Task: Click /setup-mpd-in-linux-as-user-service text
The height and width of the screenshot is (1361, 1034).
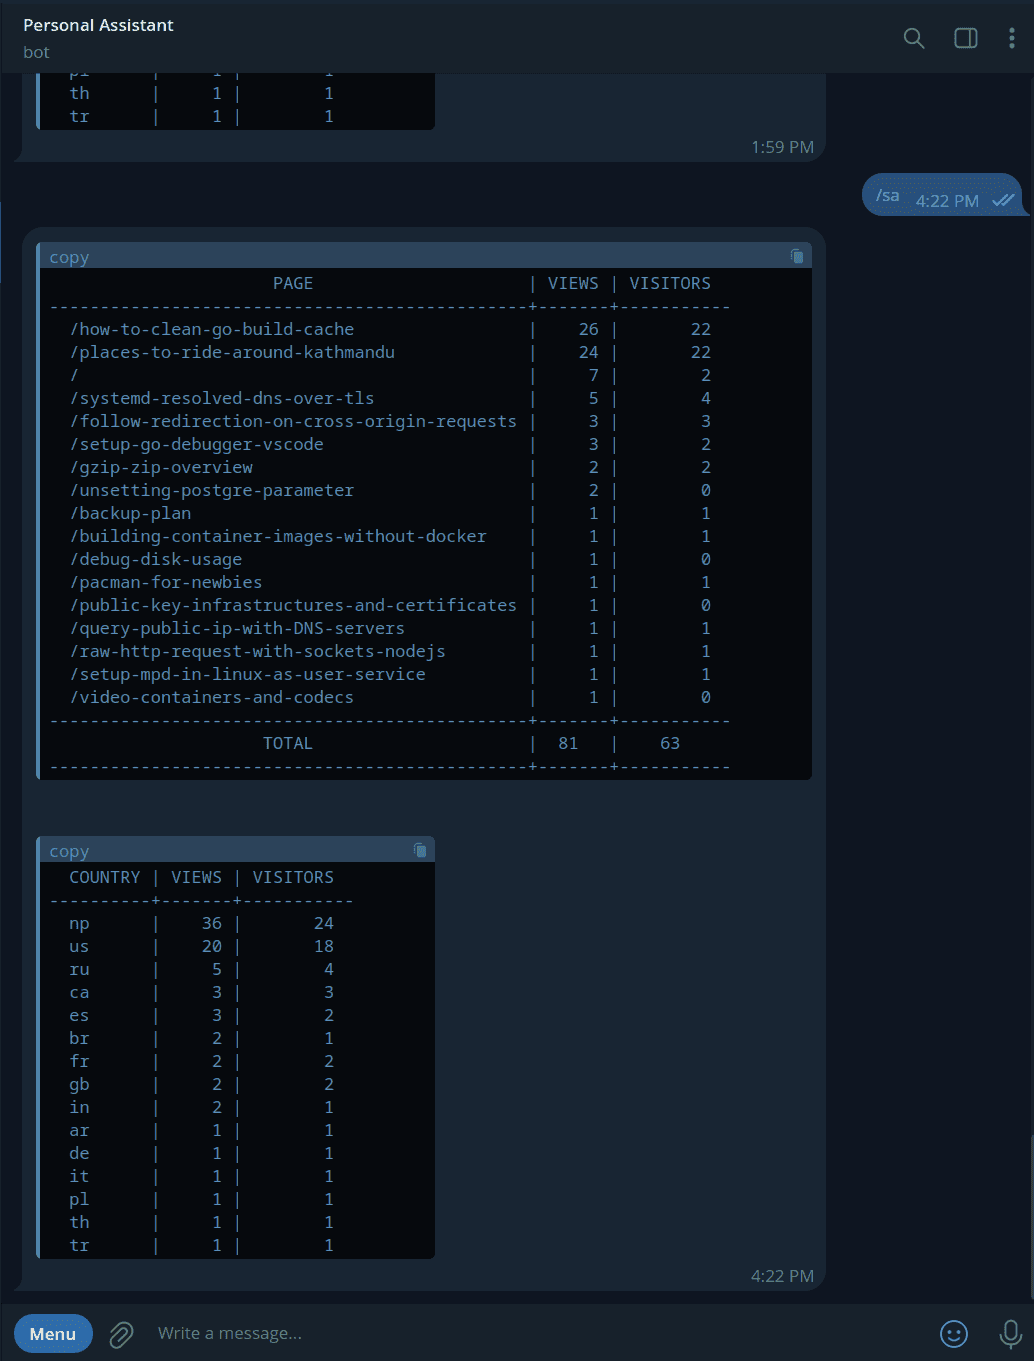Action: pyautogui.click(x=247, y=674)
